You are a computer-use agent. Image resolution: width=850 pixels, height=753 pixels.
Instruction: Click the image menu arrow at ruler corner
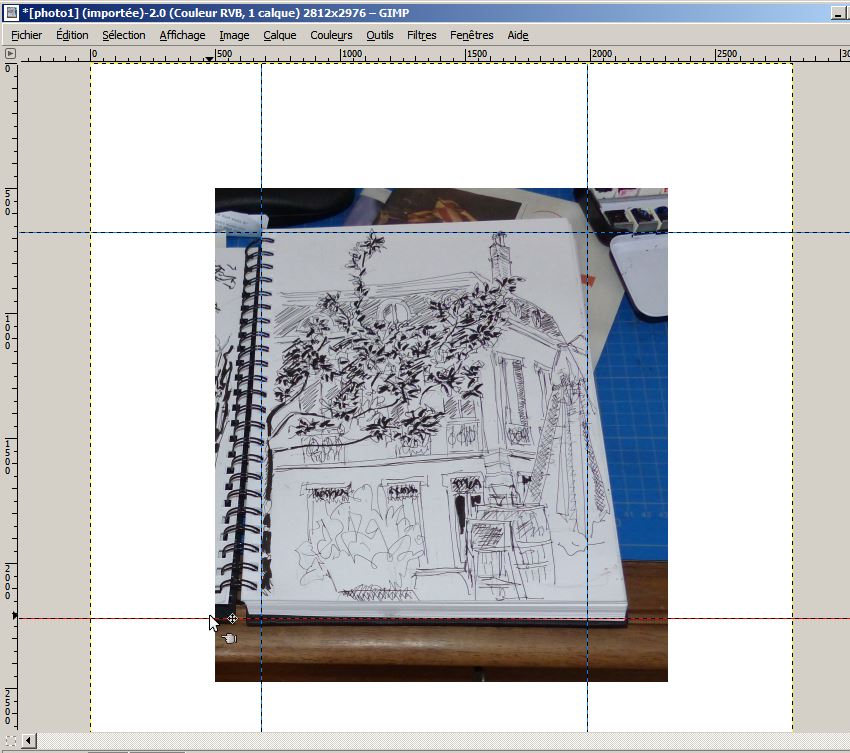(x=10, y=54)
